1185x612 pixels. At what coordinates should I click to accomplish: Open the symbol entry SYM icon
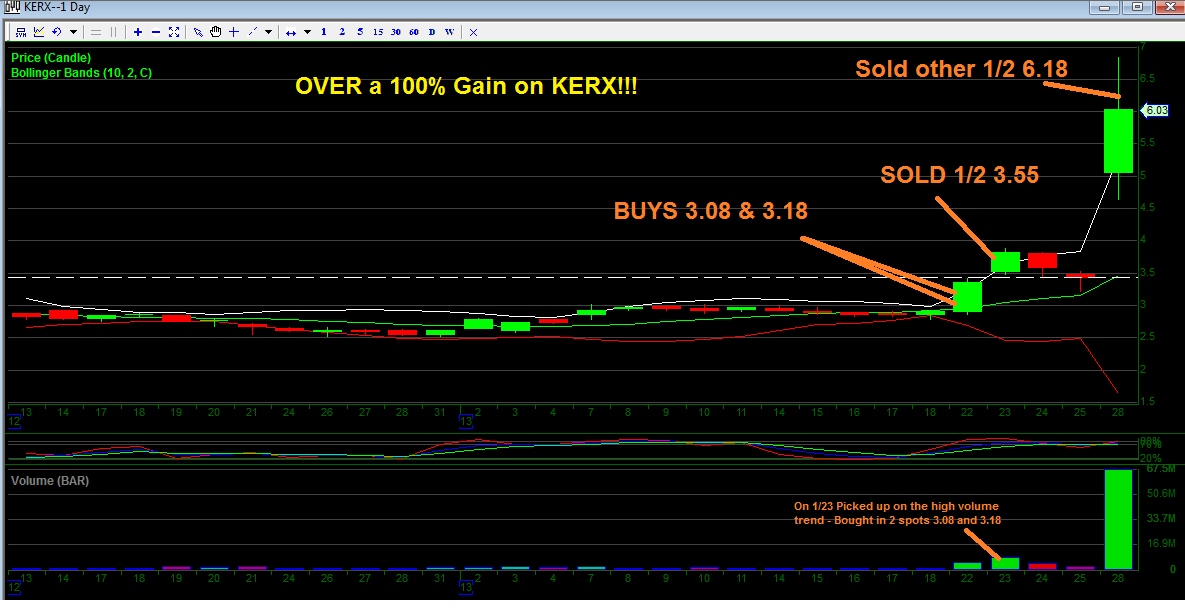21,32
